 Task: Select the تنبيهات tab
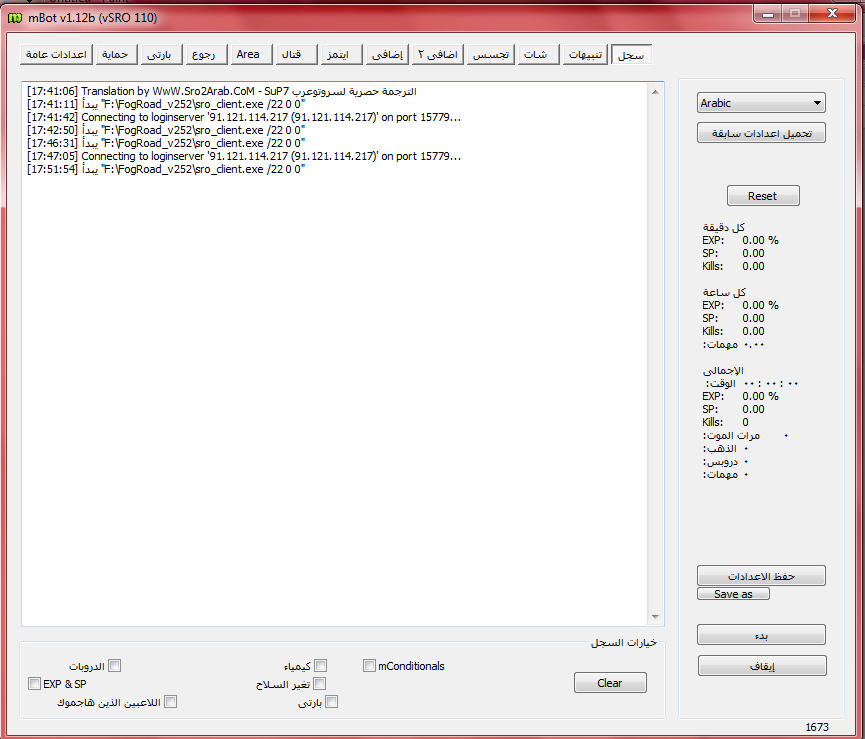585,55
